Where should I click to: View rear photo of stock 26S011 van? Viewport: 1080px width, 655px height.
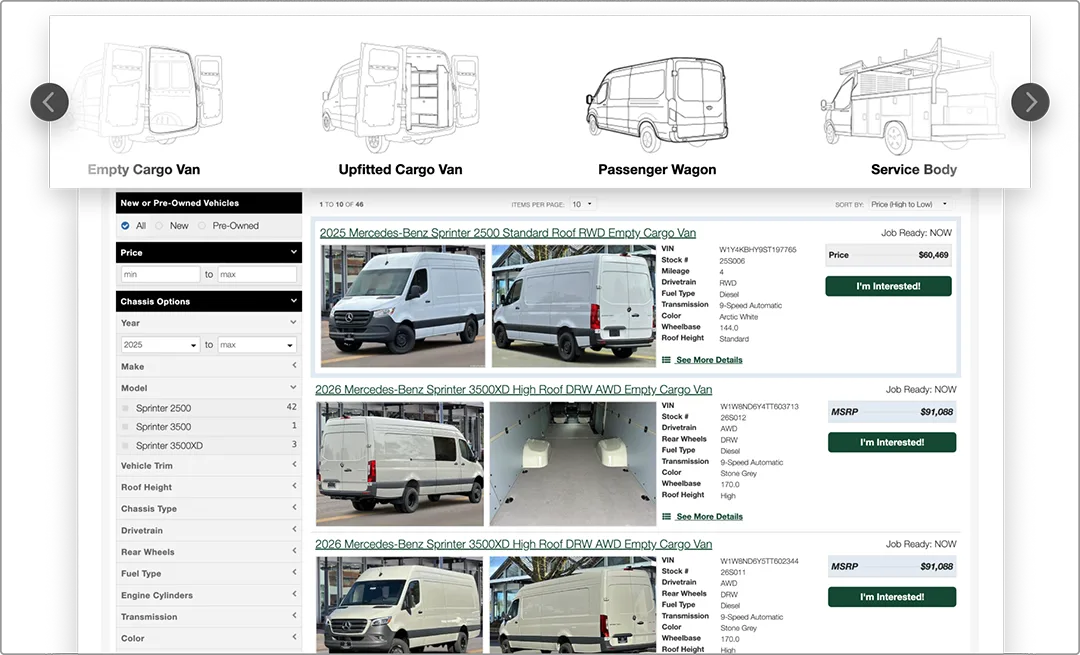(x=572, y=605)
